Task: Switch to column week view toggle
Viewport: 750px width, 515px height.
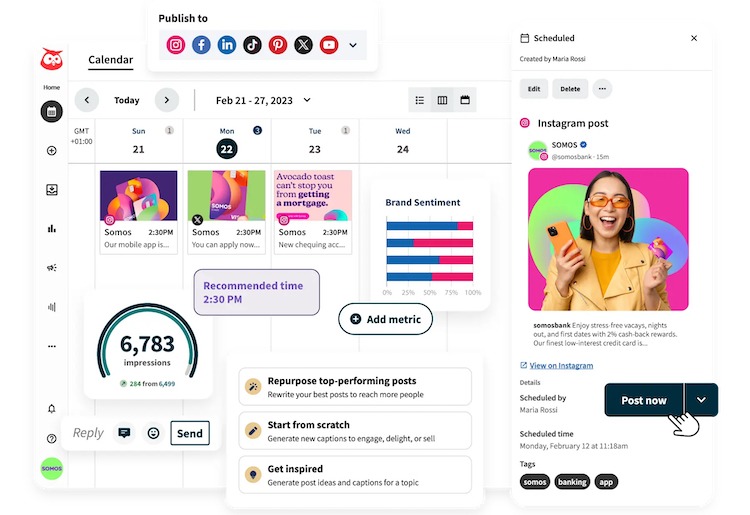Action: coord(442,100)
